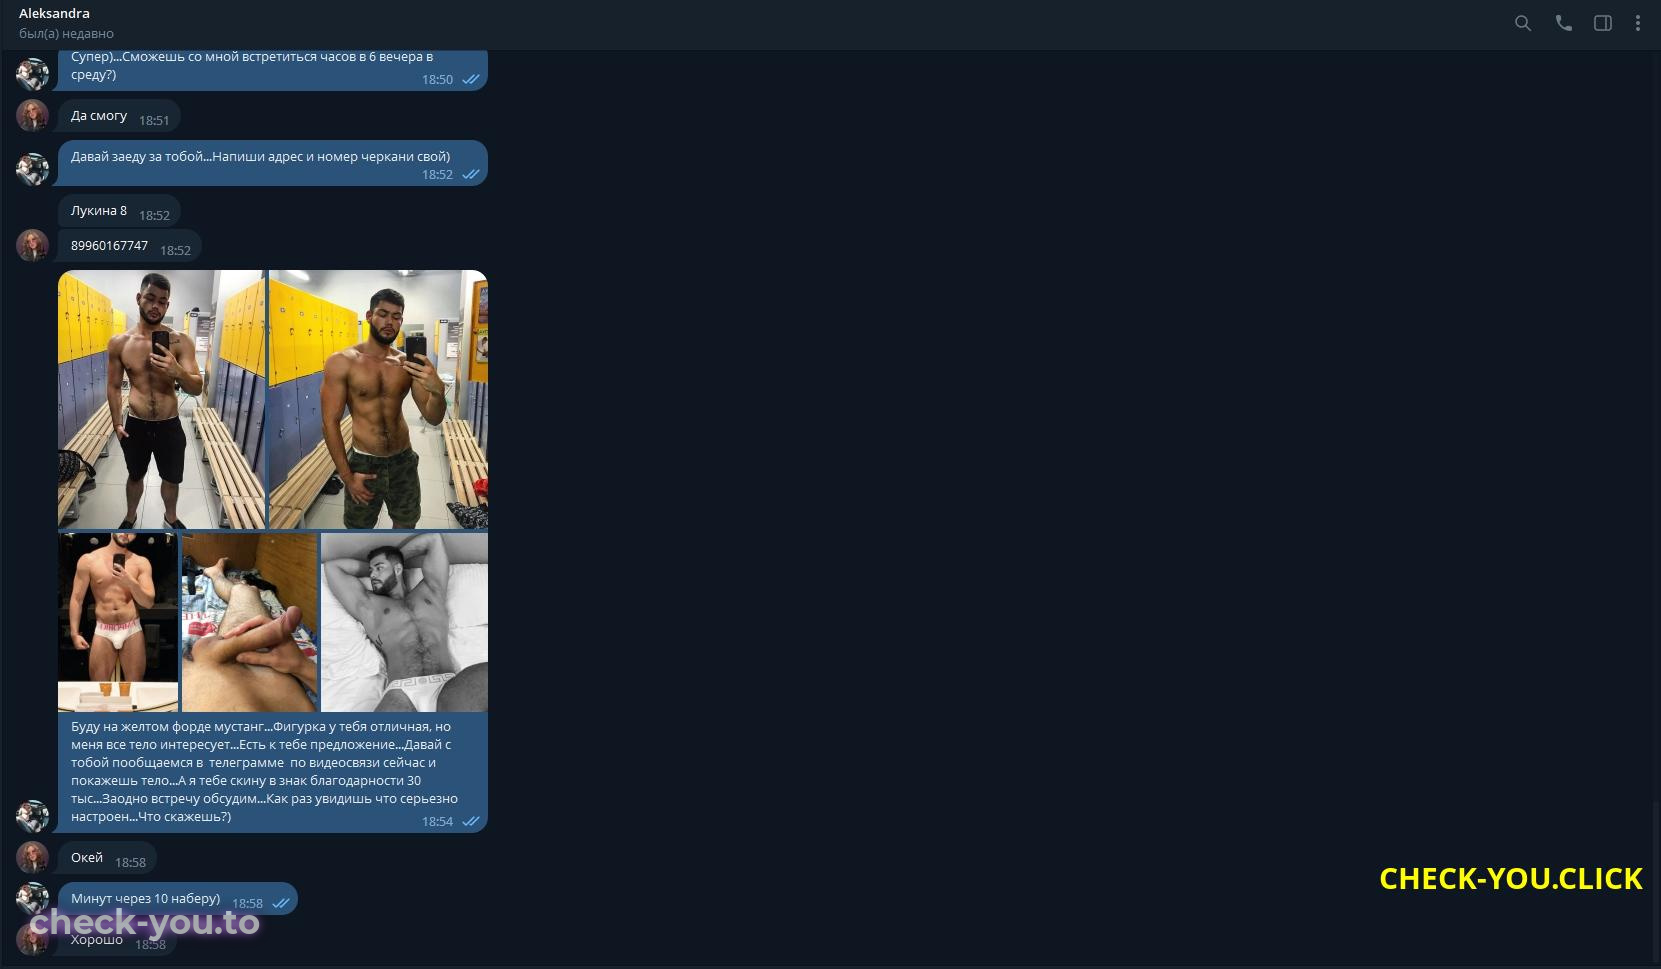The height and width of the screenshot is (969, 1661).
Task: Click the avatar beside the 18:50 message
Action: click(33, 74)
